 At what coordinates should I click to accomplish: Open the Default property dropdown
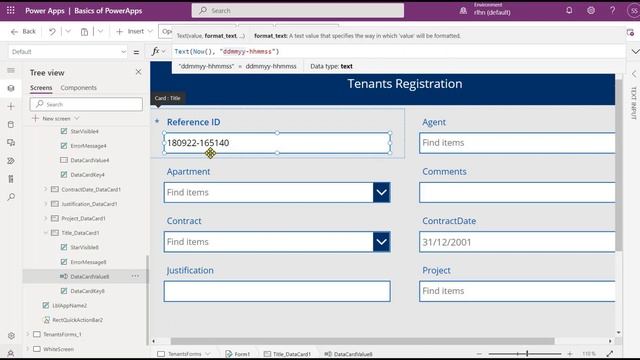68,52
